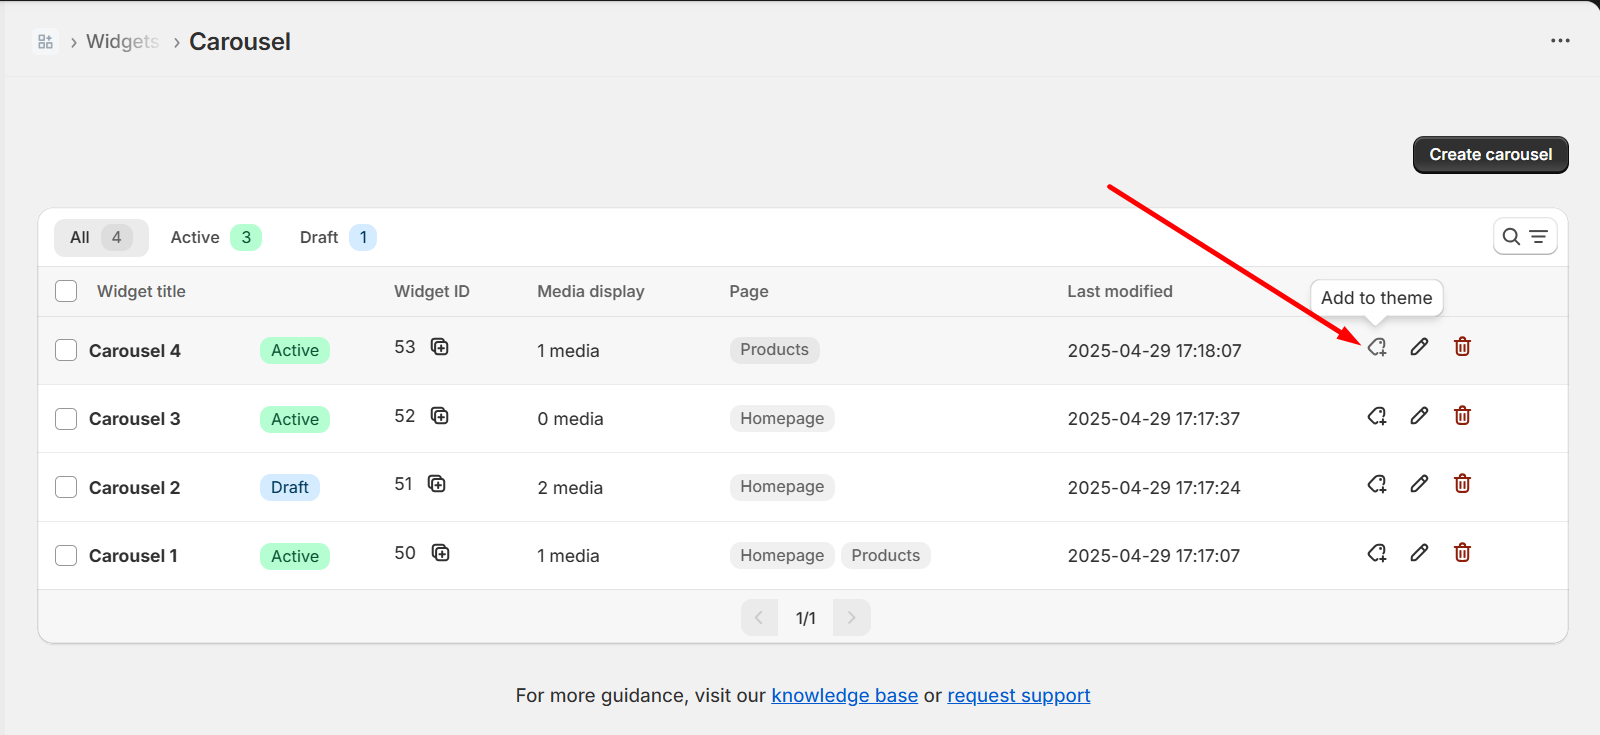The height and width of the screenshot is (735, 1600).
Task: Check the Carousel 4 row checkbox
Action: pos(66,350)
